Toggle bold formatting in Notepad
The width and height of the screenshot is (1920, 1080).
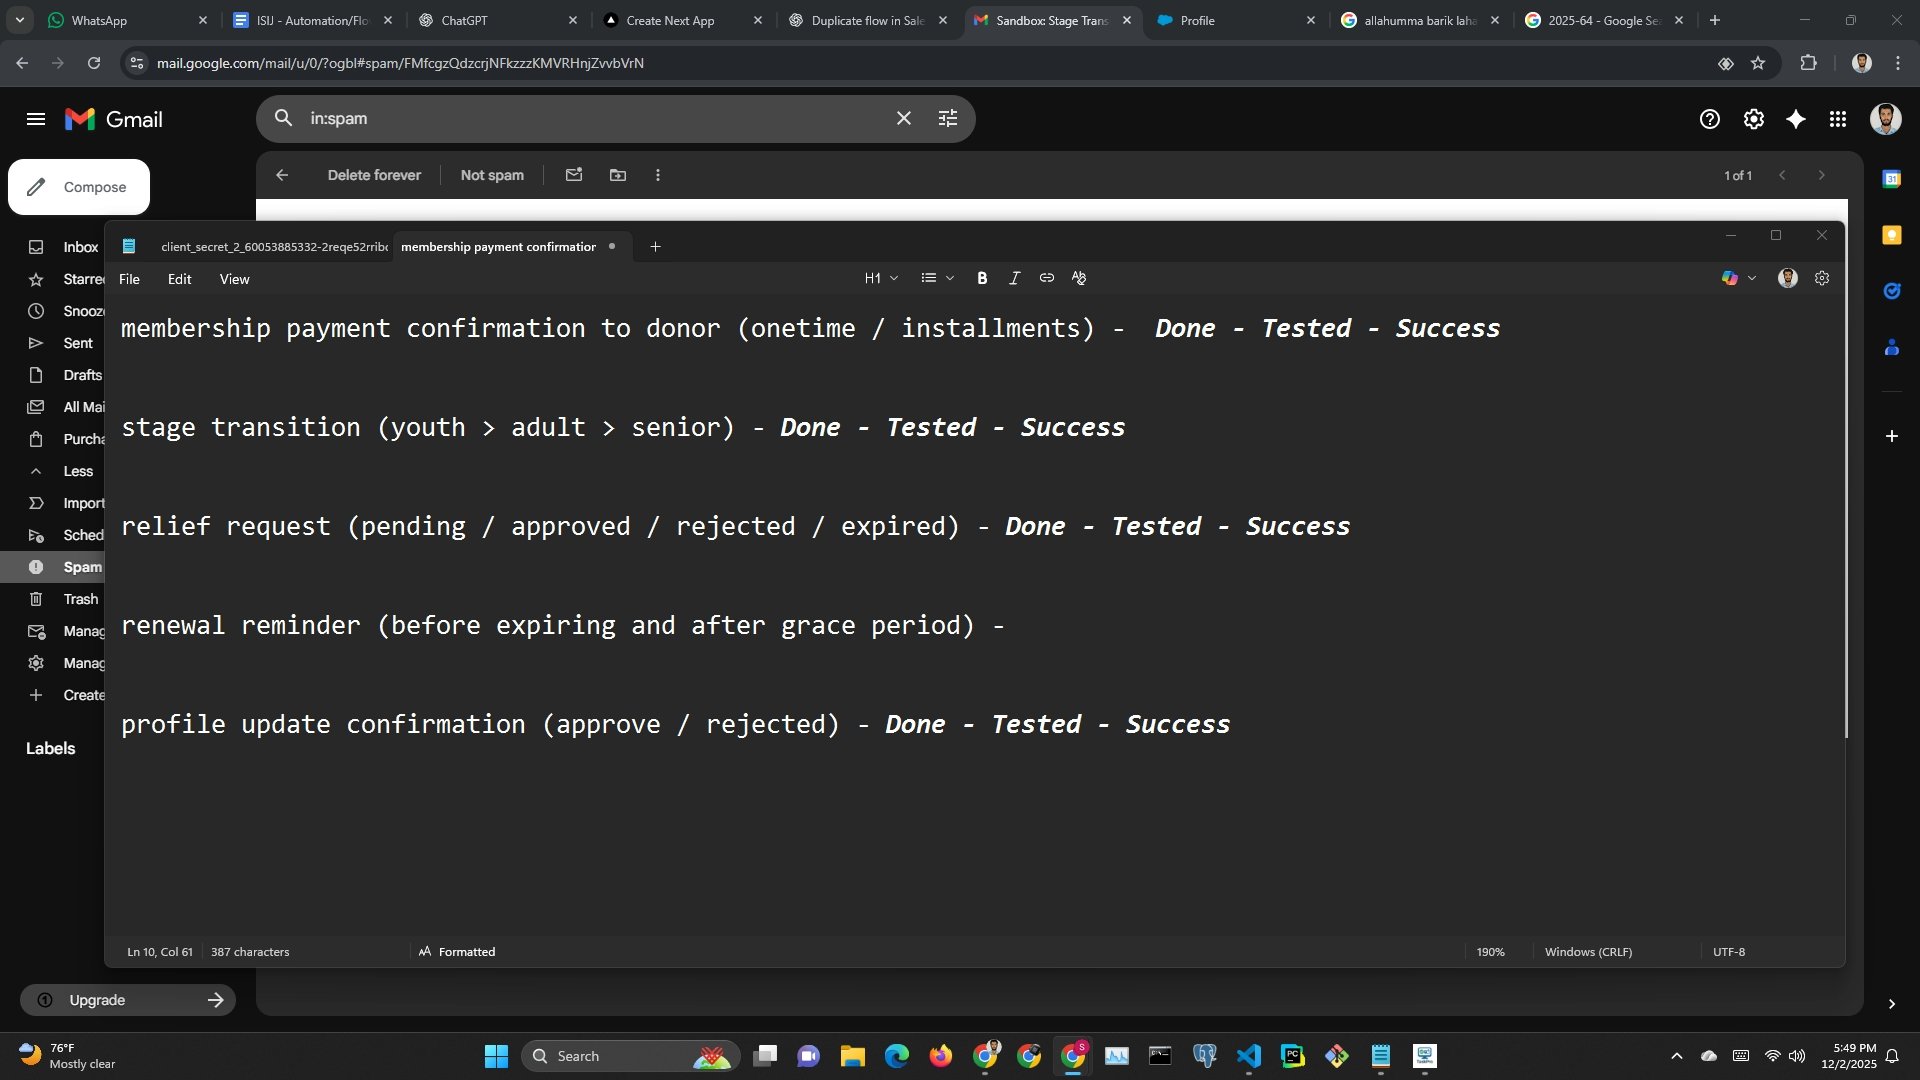click(x=982, y=278)
